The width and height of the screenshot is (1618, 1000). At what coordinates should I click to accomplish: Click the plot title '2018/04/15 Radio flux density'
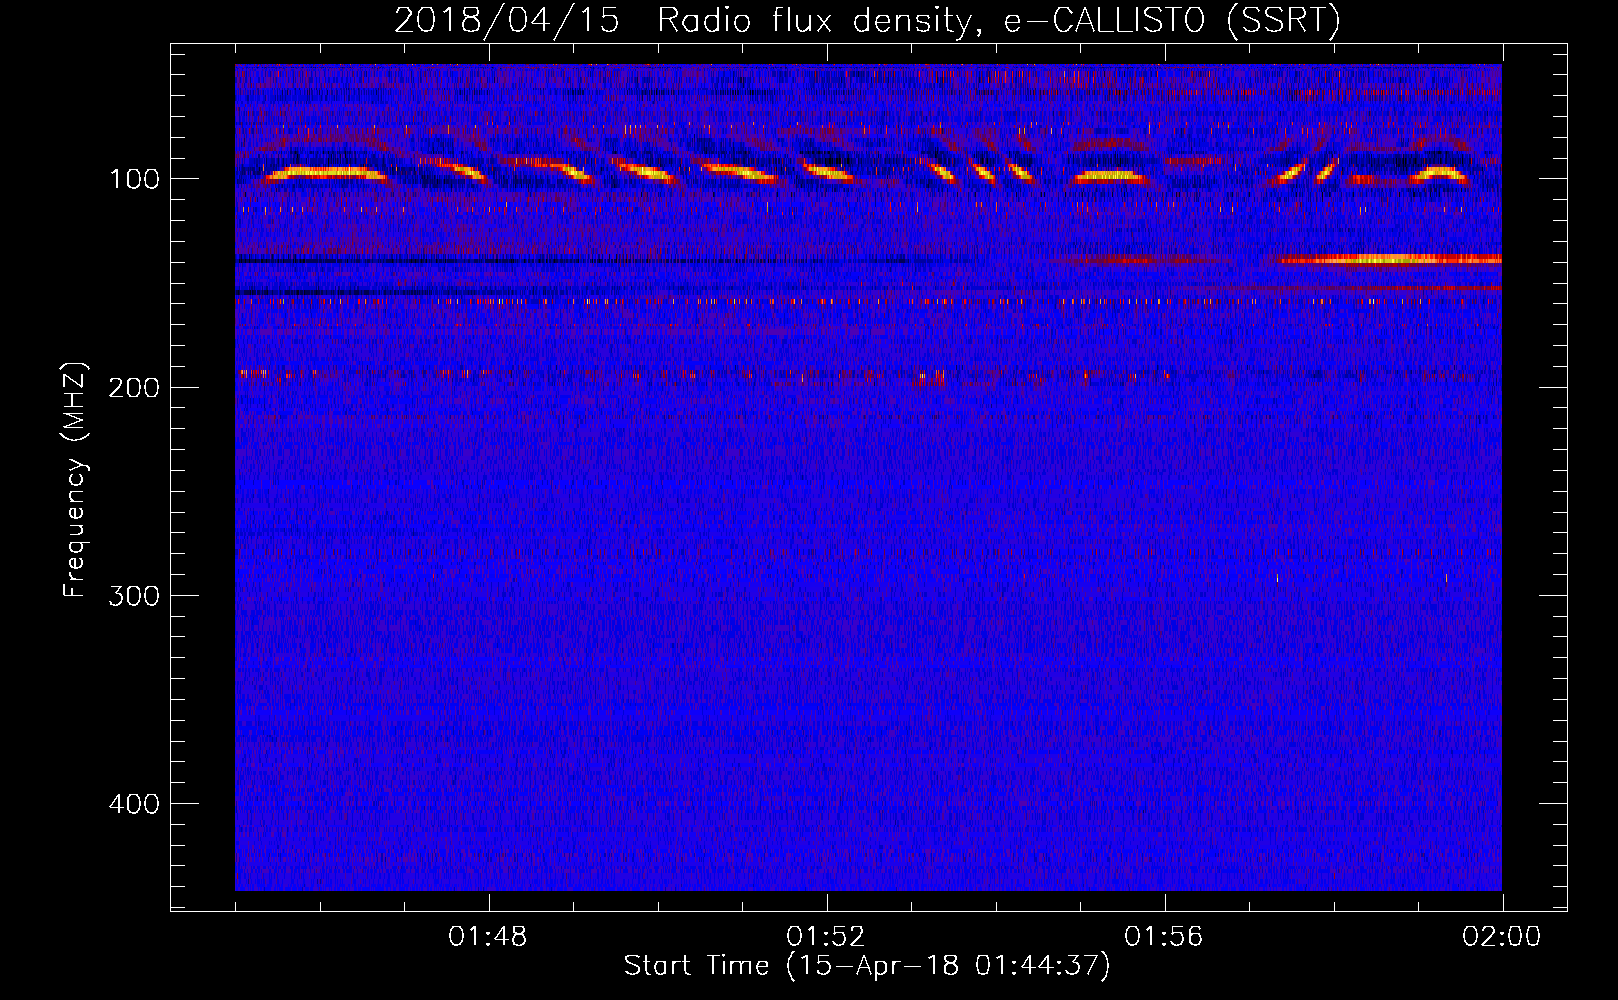pos(867,20)
